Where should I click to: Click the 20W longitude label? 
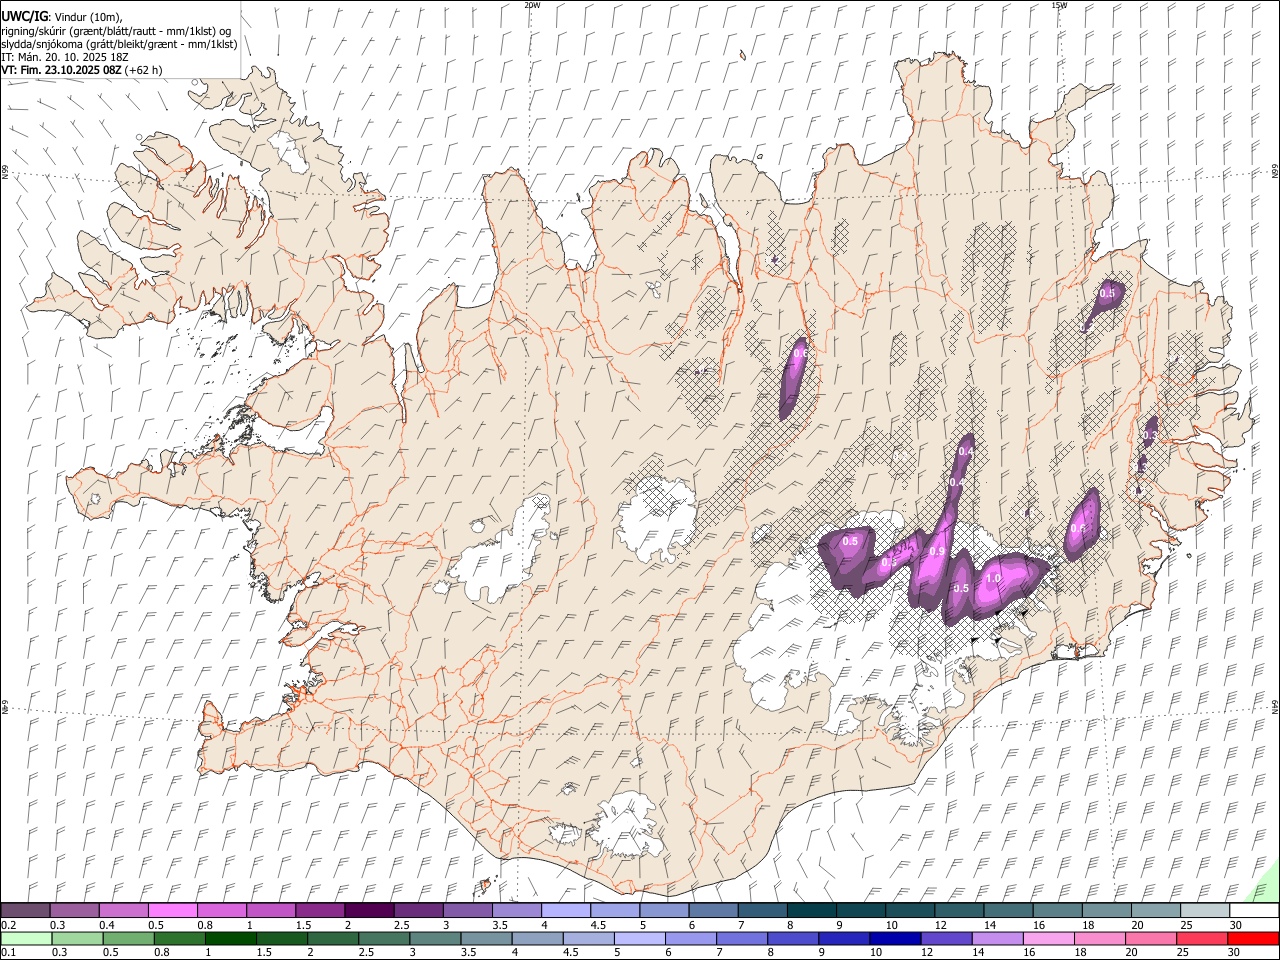(x=532, y=5)
